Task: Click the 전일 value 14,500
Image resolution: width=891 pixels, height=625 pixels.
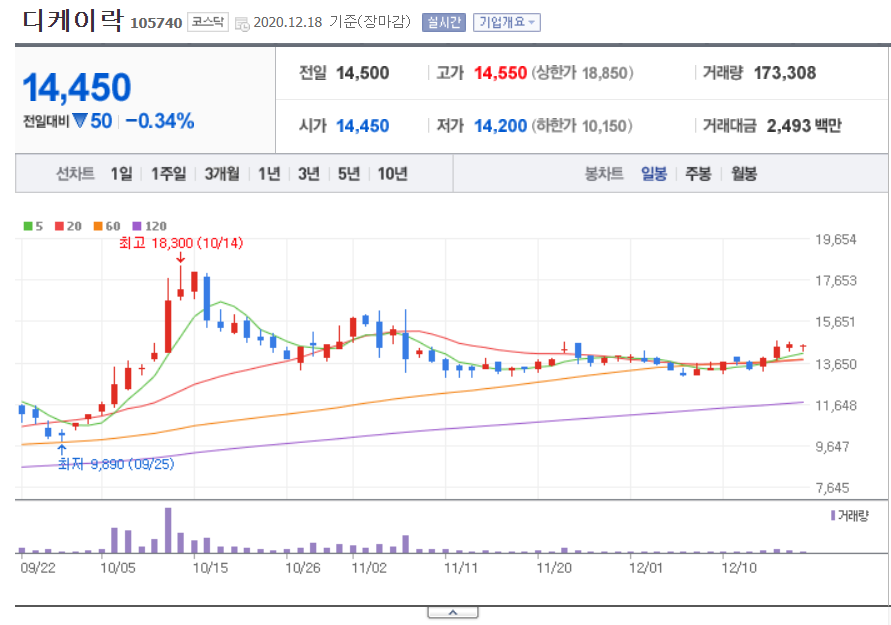Action: tap(363, 73)
